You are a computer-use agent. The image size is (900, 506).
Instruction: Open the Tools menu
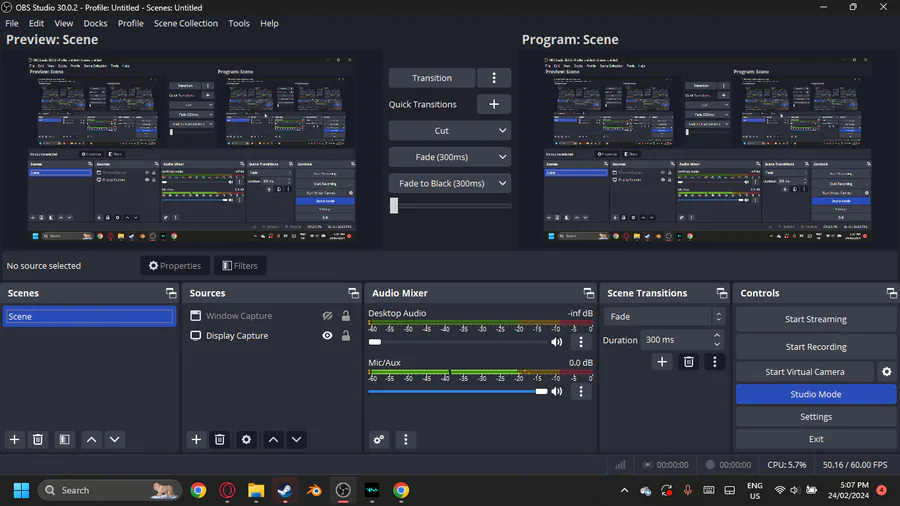pyautogui.click(x=239, y=24)
